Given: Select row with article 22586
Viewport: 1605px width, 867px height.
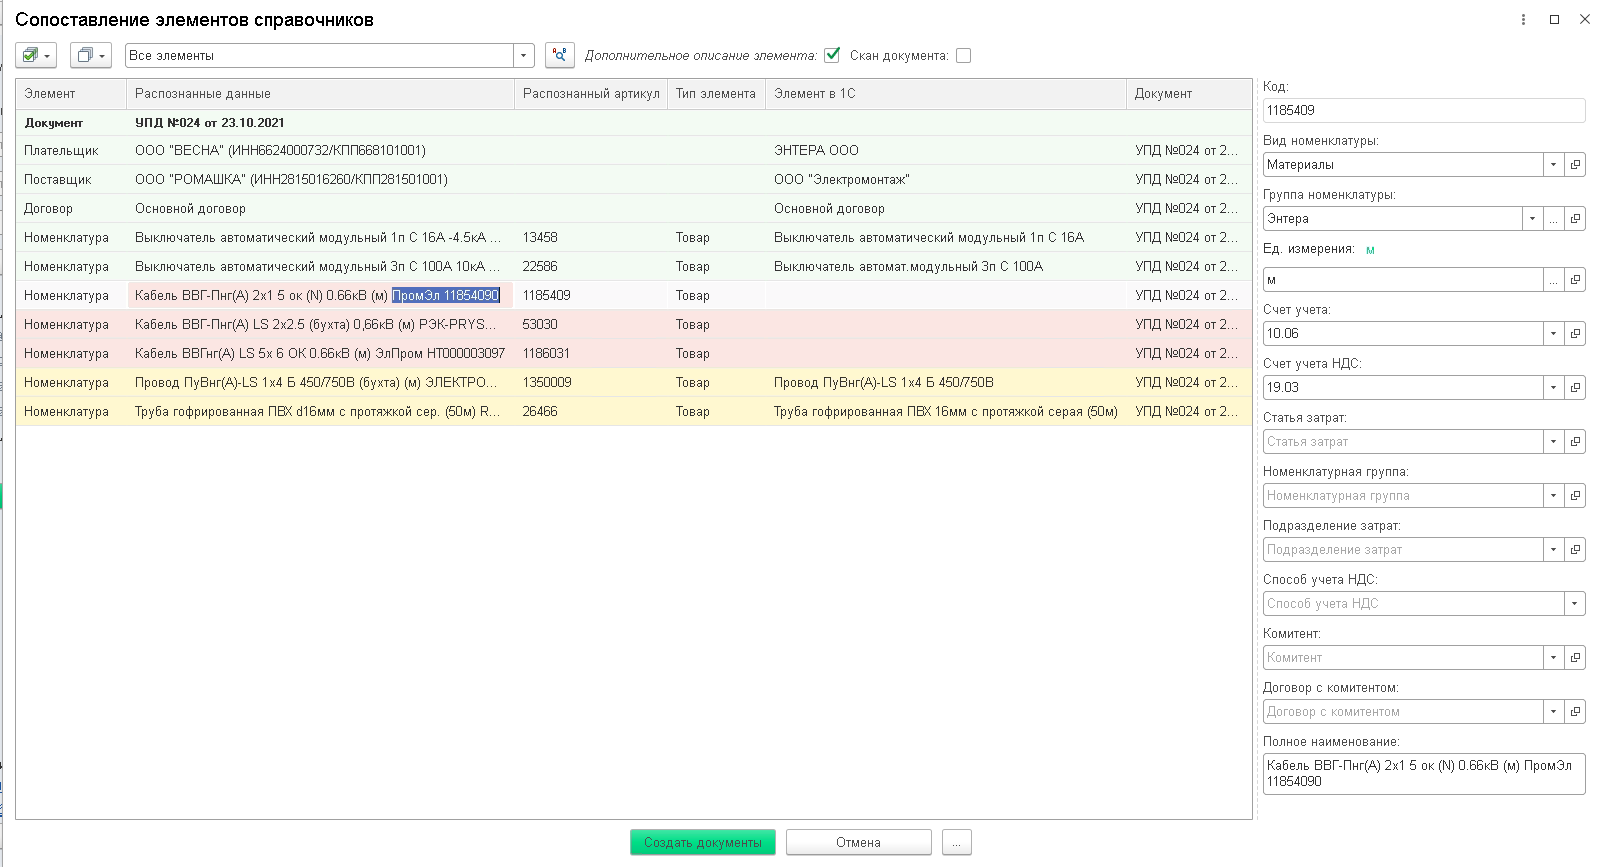Looking at the screenshot, I should coord(634,267).
